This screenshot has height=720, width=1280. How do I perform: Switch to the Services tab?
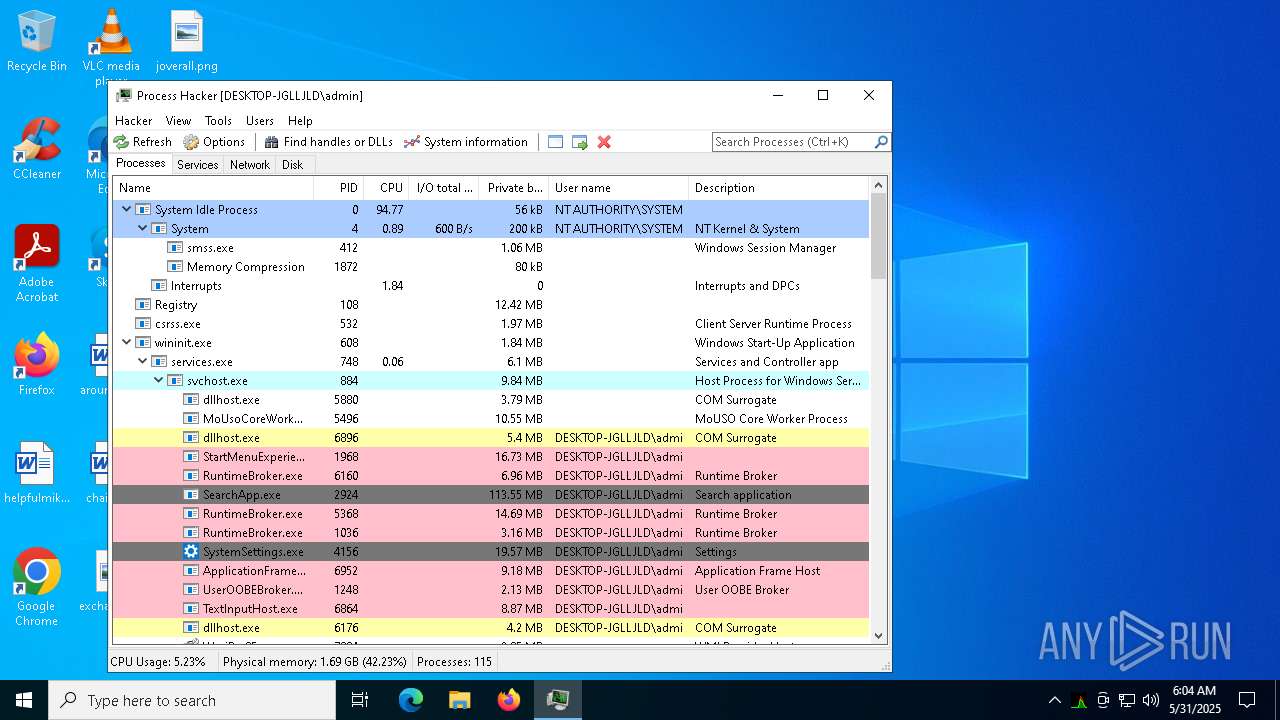(198, 165)
